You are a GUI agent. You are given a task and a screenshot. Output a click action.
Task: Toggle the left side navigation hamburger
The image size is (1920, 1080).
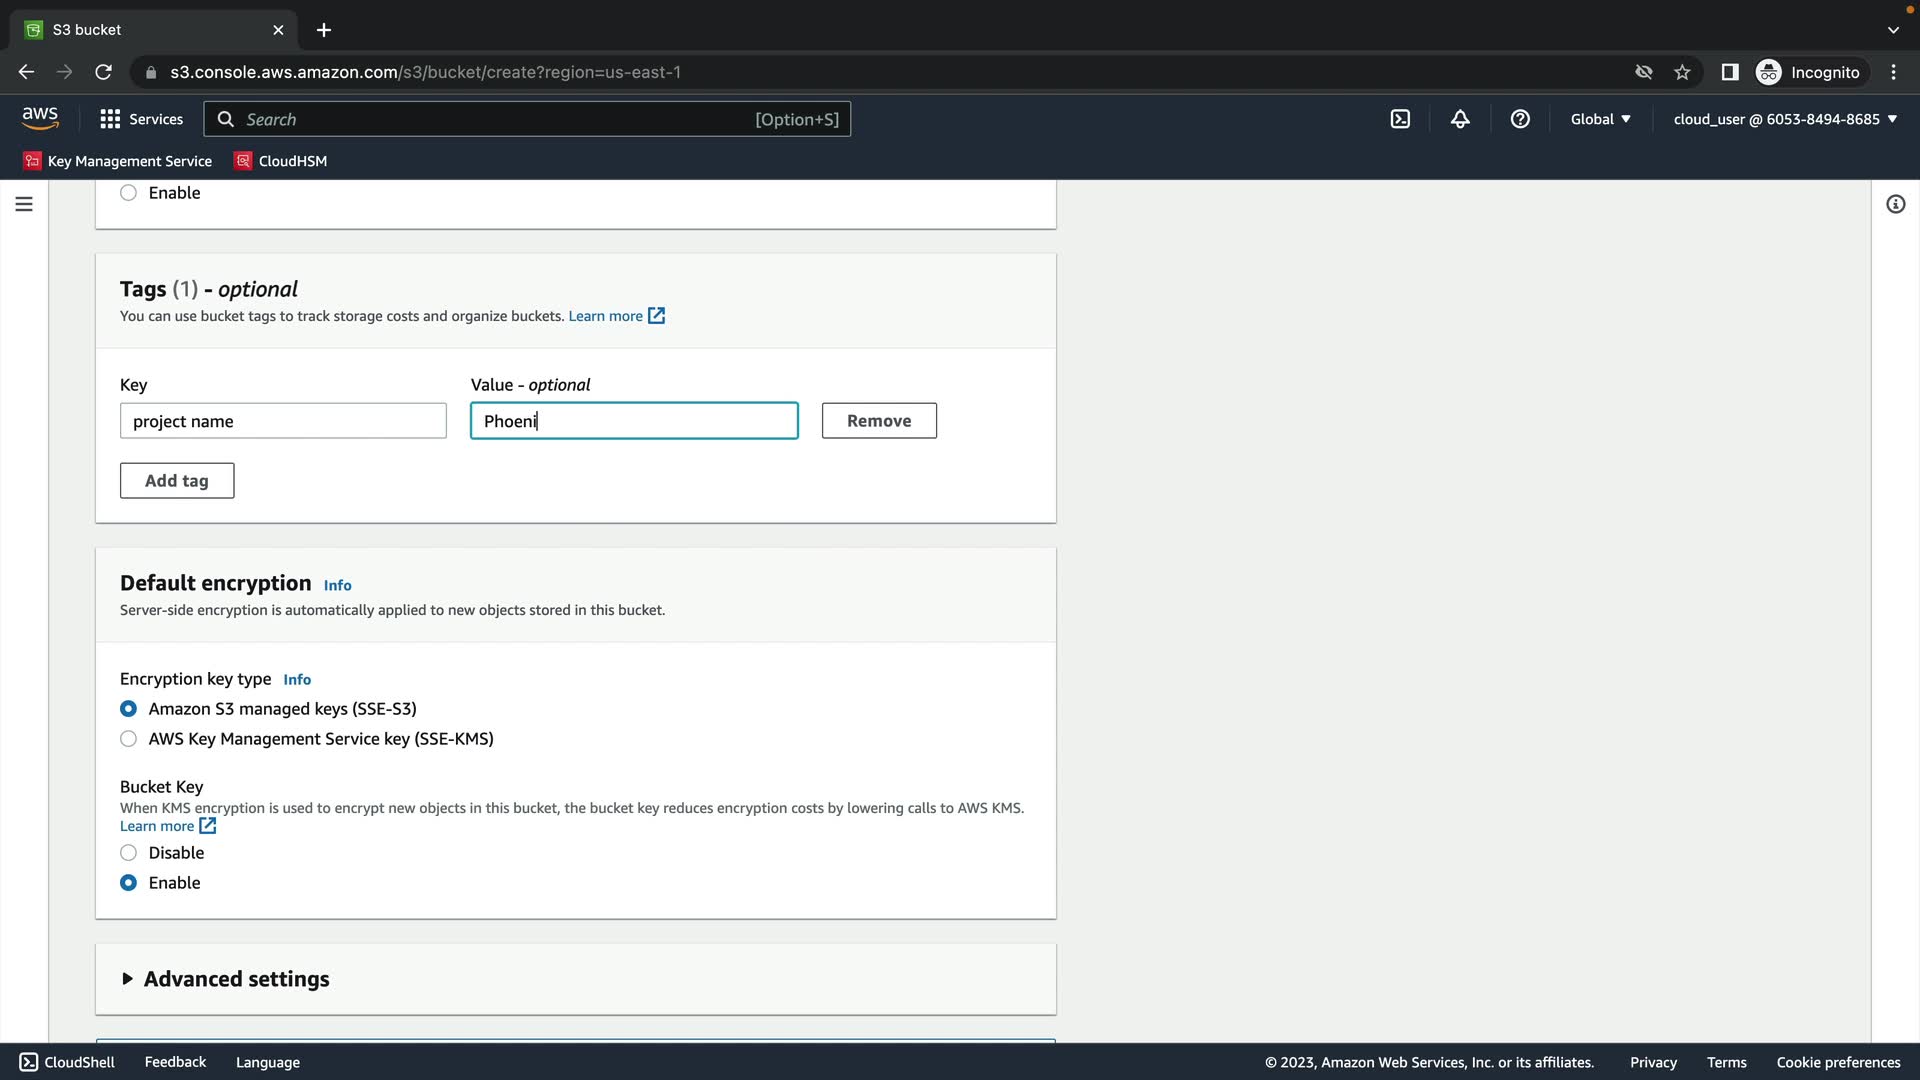pyautogui.click(x=24, y=204)
